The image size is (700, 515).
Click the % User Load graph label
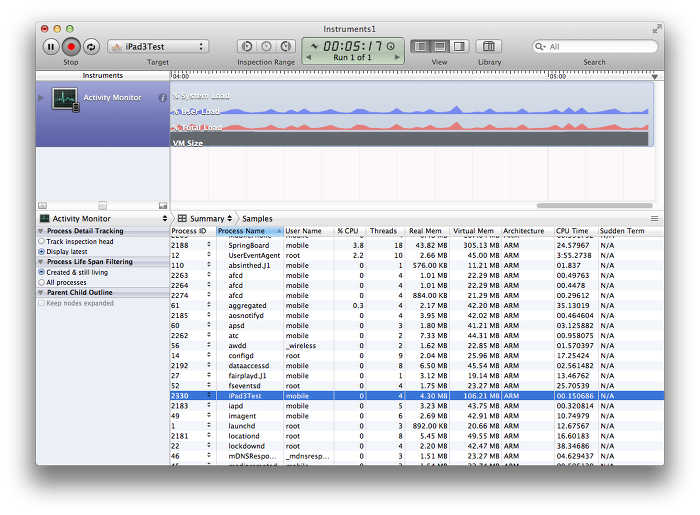click(x=196, y=112)
